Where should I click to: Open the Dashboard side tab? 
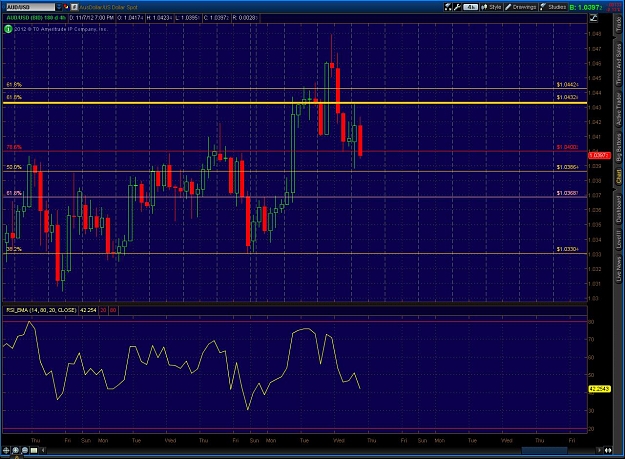tap(619, 209)
